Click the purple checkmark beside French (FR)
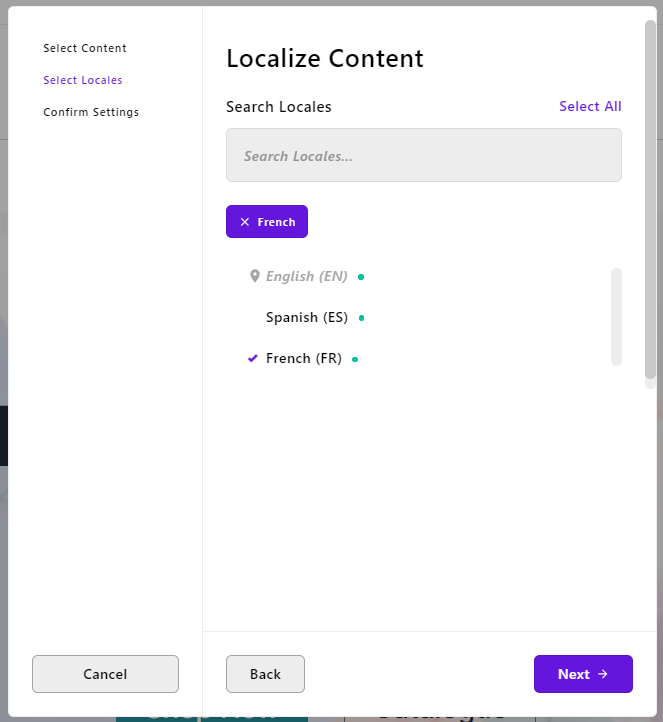 tap(253, 358)
